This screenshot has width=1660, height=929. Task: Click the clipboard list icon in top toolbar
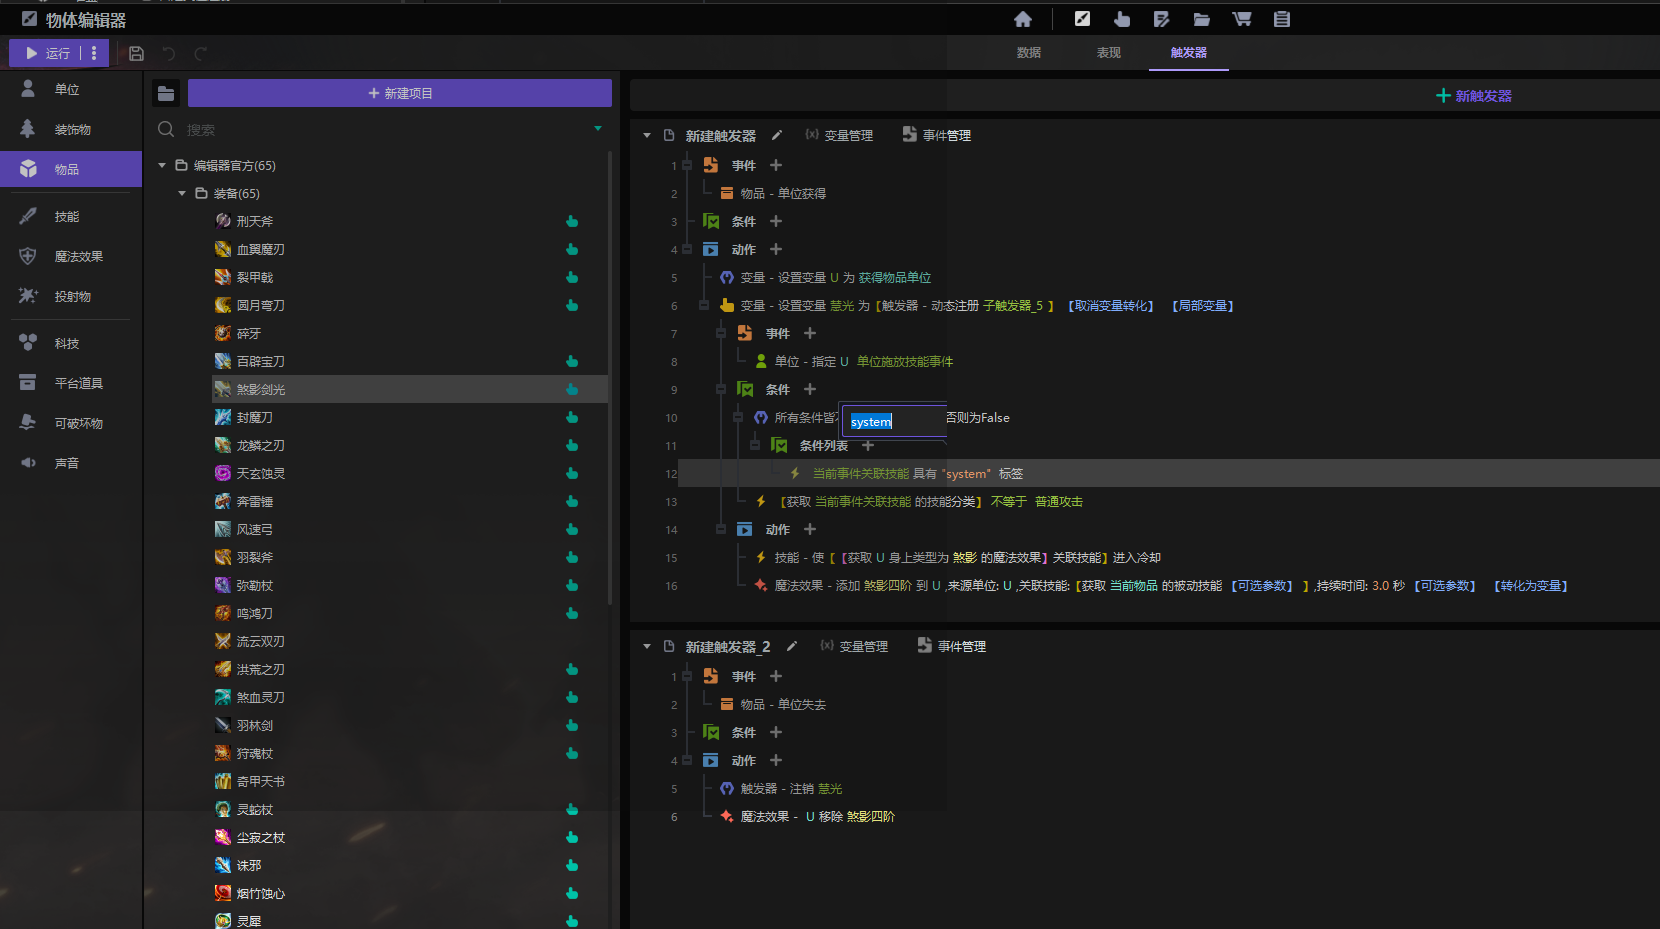point(1282,19)
